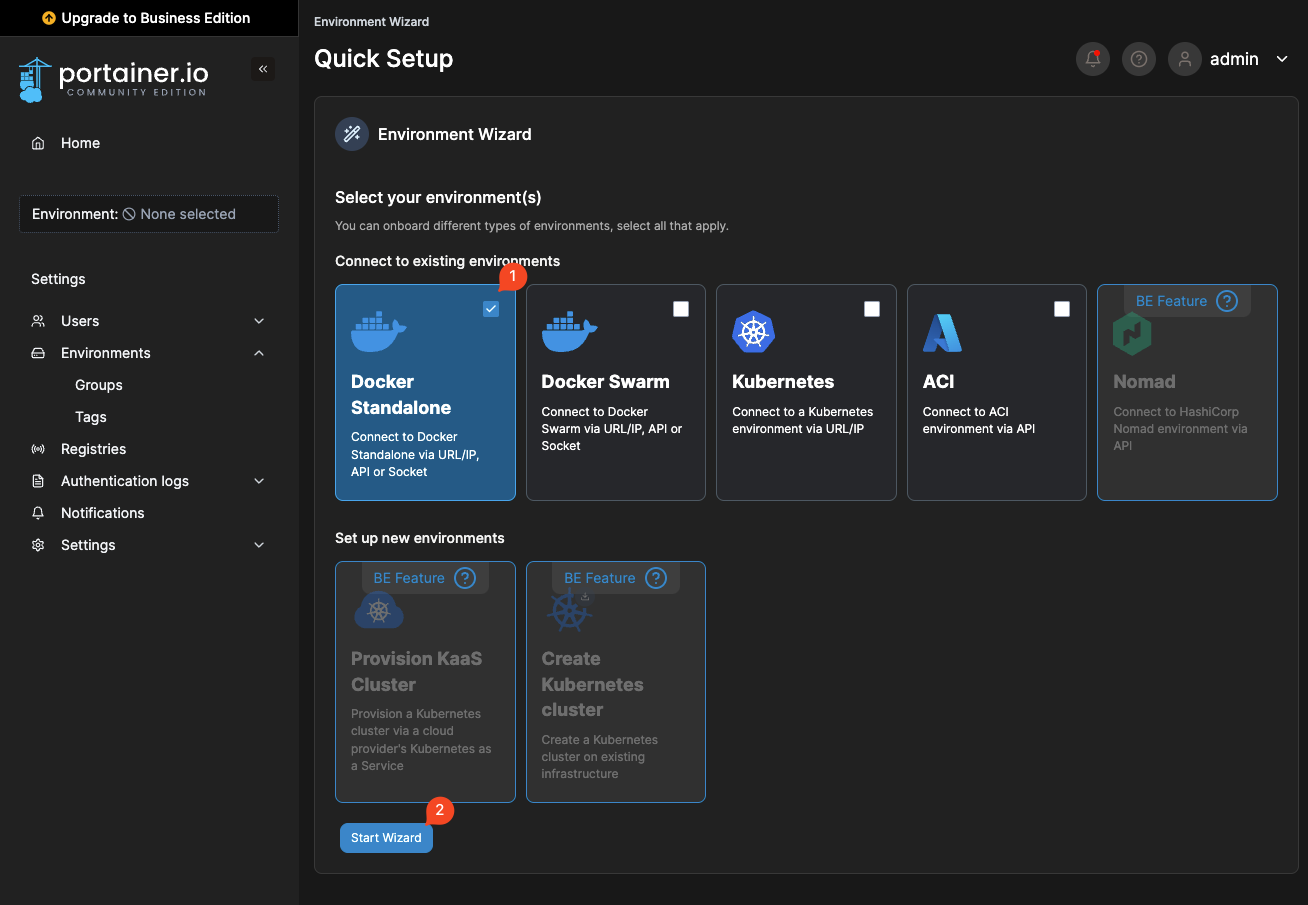Open notifications bell in the top header

pos(1092,59)
